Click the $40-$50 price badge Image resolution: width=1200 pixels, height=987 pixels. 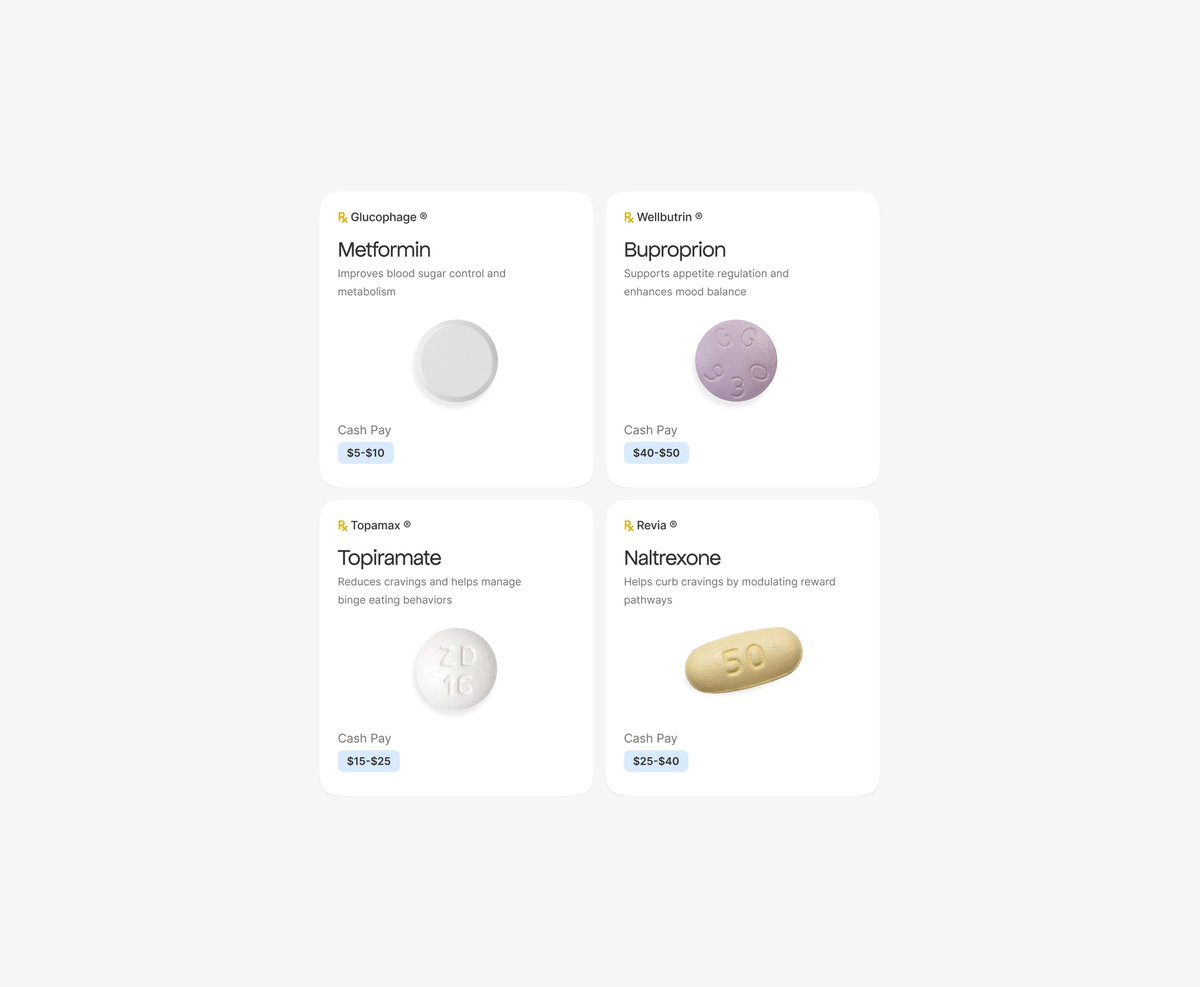click(656, 453)
